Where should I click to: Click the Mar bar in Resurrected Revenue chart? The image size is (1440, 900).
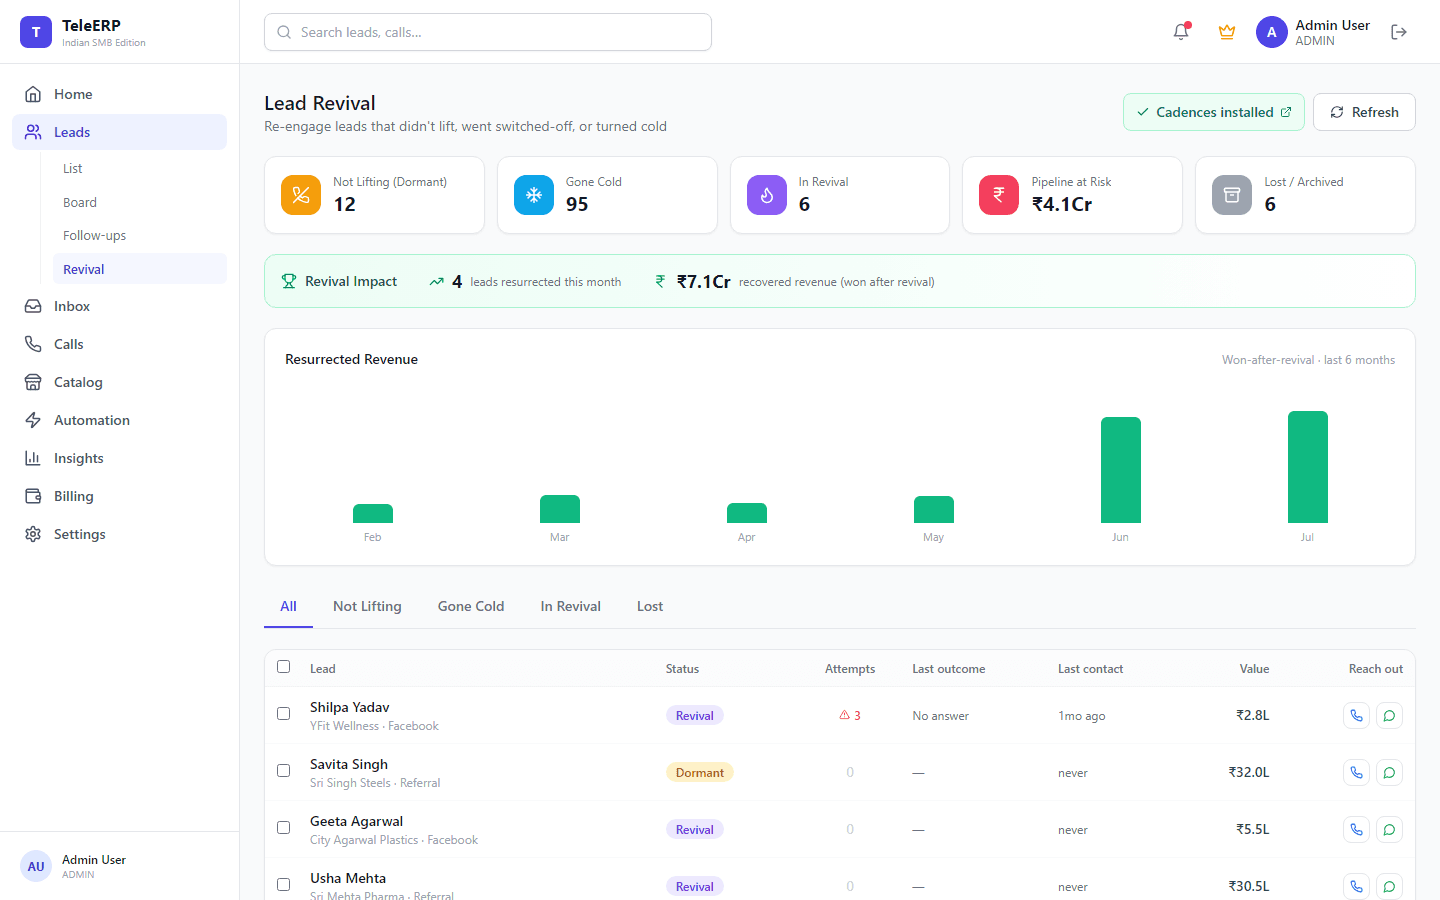[560, 509]
